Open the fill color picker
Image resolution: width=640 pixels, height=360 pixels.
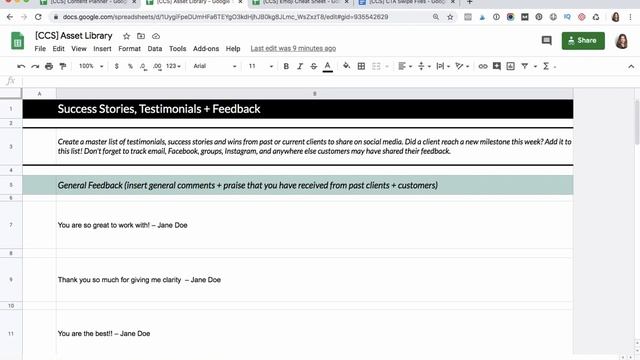click(347, 66)
